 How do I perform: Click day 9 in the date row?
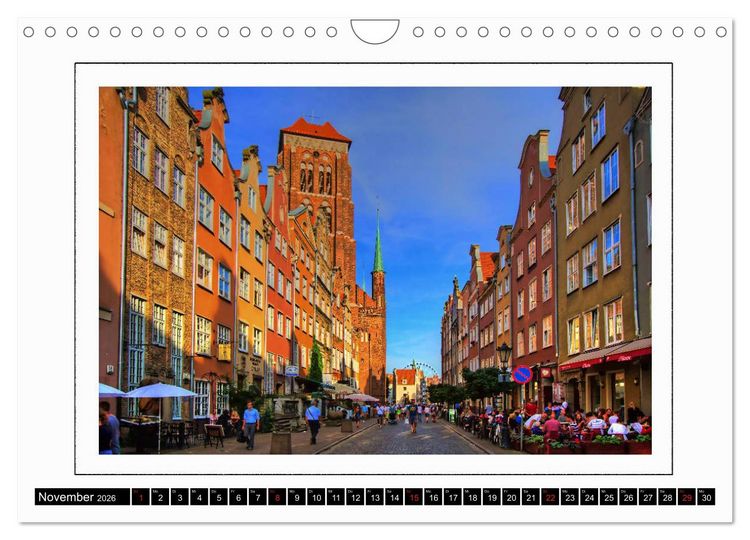click(297, 496)
